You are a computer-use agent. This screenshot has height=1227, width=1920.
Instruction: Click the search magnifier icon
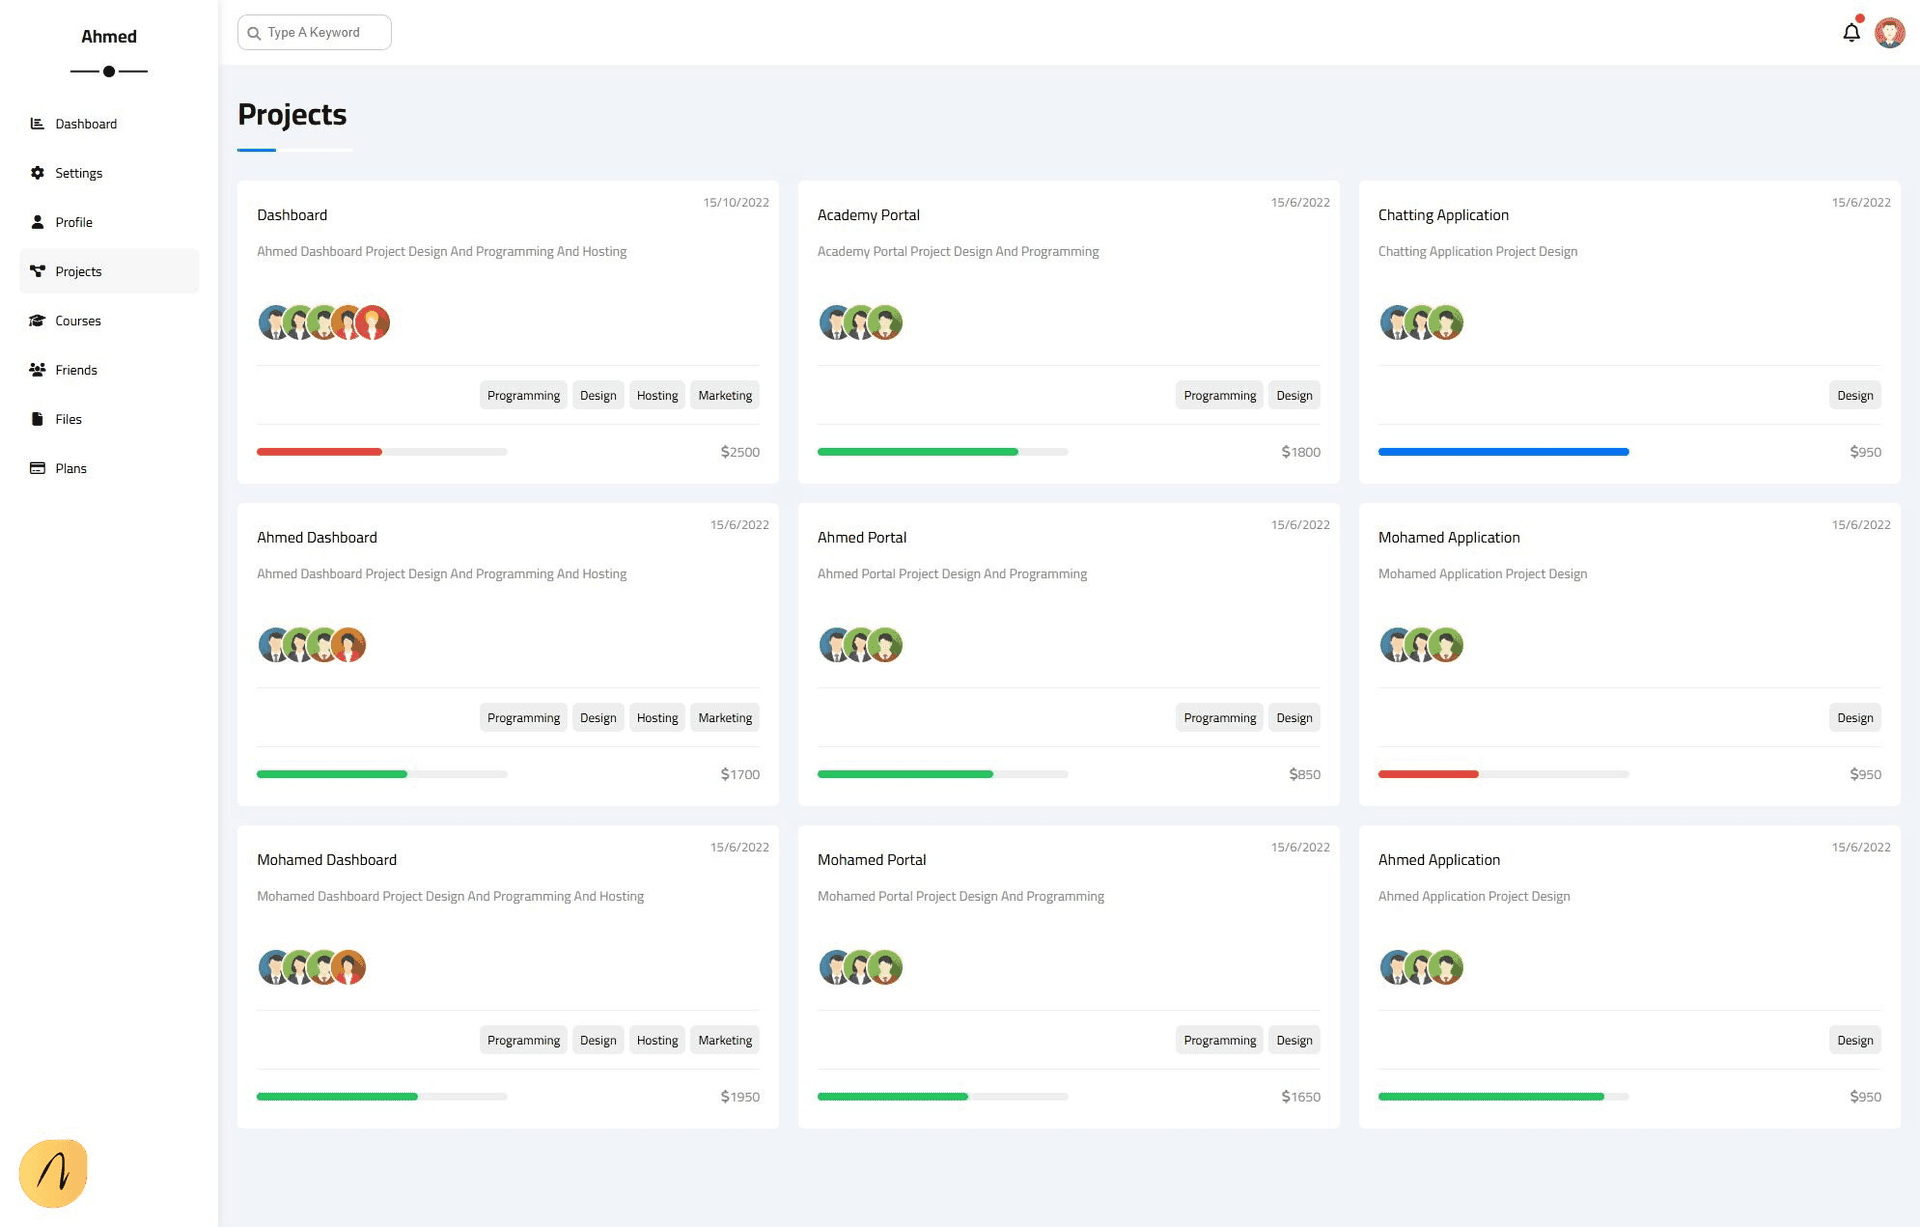(254, 33)
